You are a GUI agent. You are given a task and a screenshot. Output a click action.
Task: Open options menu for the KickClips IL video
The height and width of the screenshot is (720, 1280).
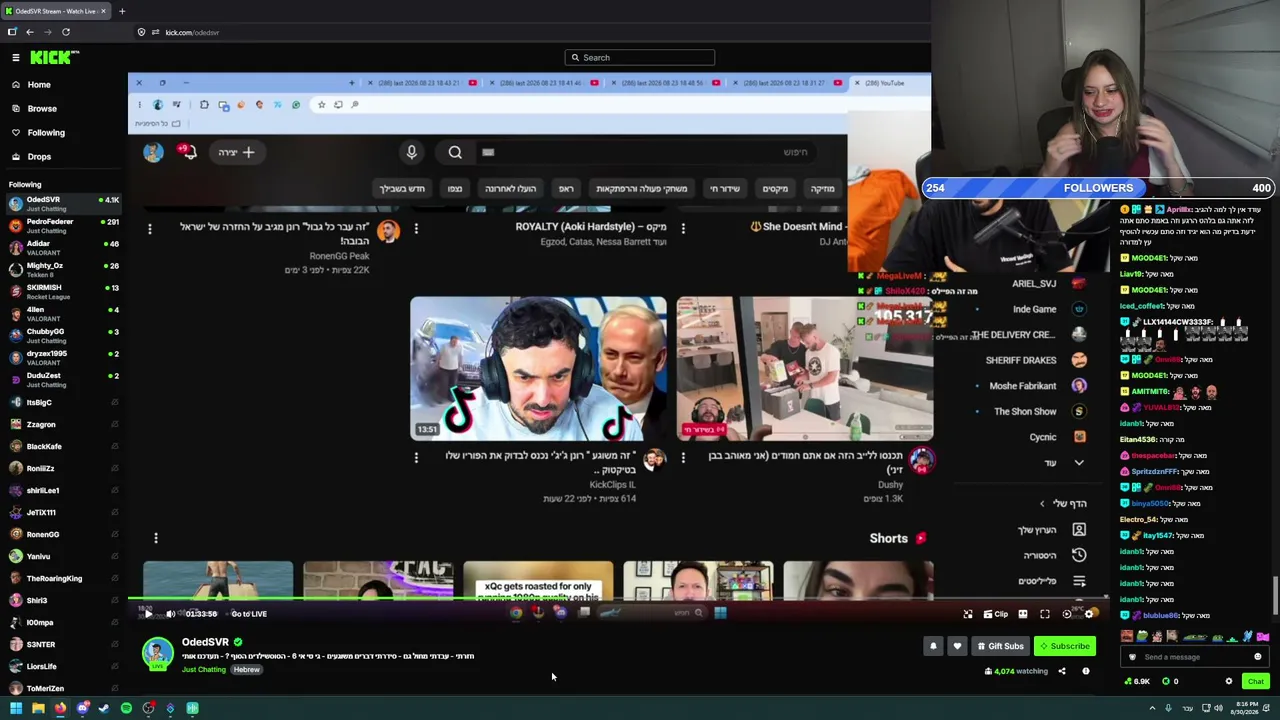[x=416, y=457]
